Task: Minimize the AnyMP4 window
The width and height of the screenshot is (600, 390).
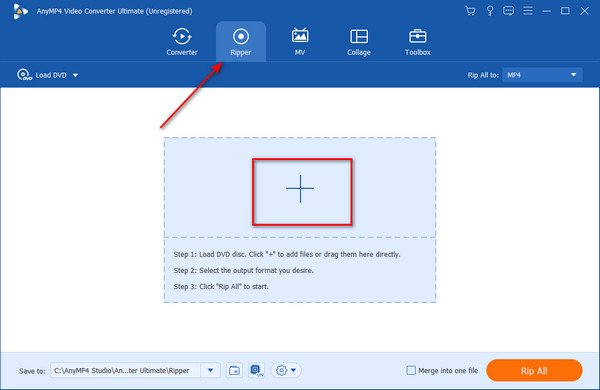Action: [x=546, y=11]
